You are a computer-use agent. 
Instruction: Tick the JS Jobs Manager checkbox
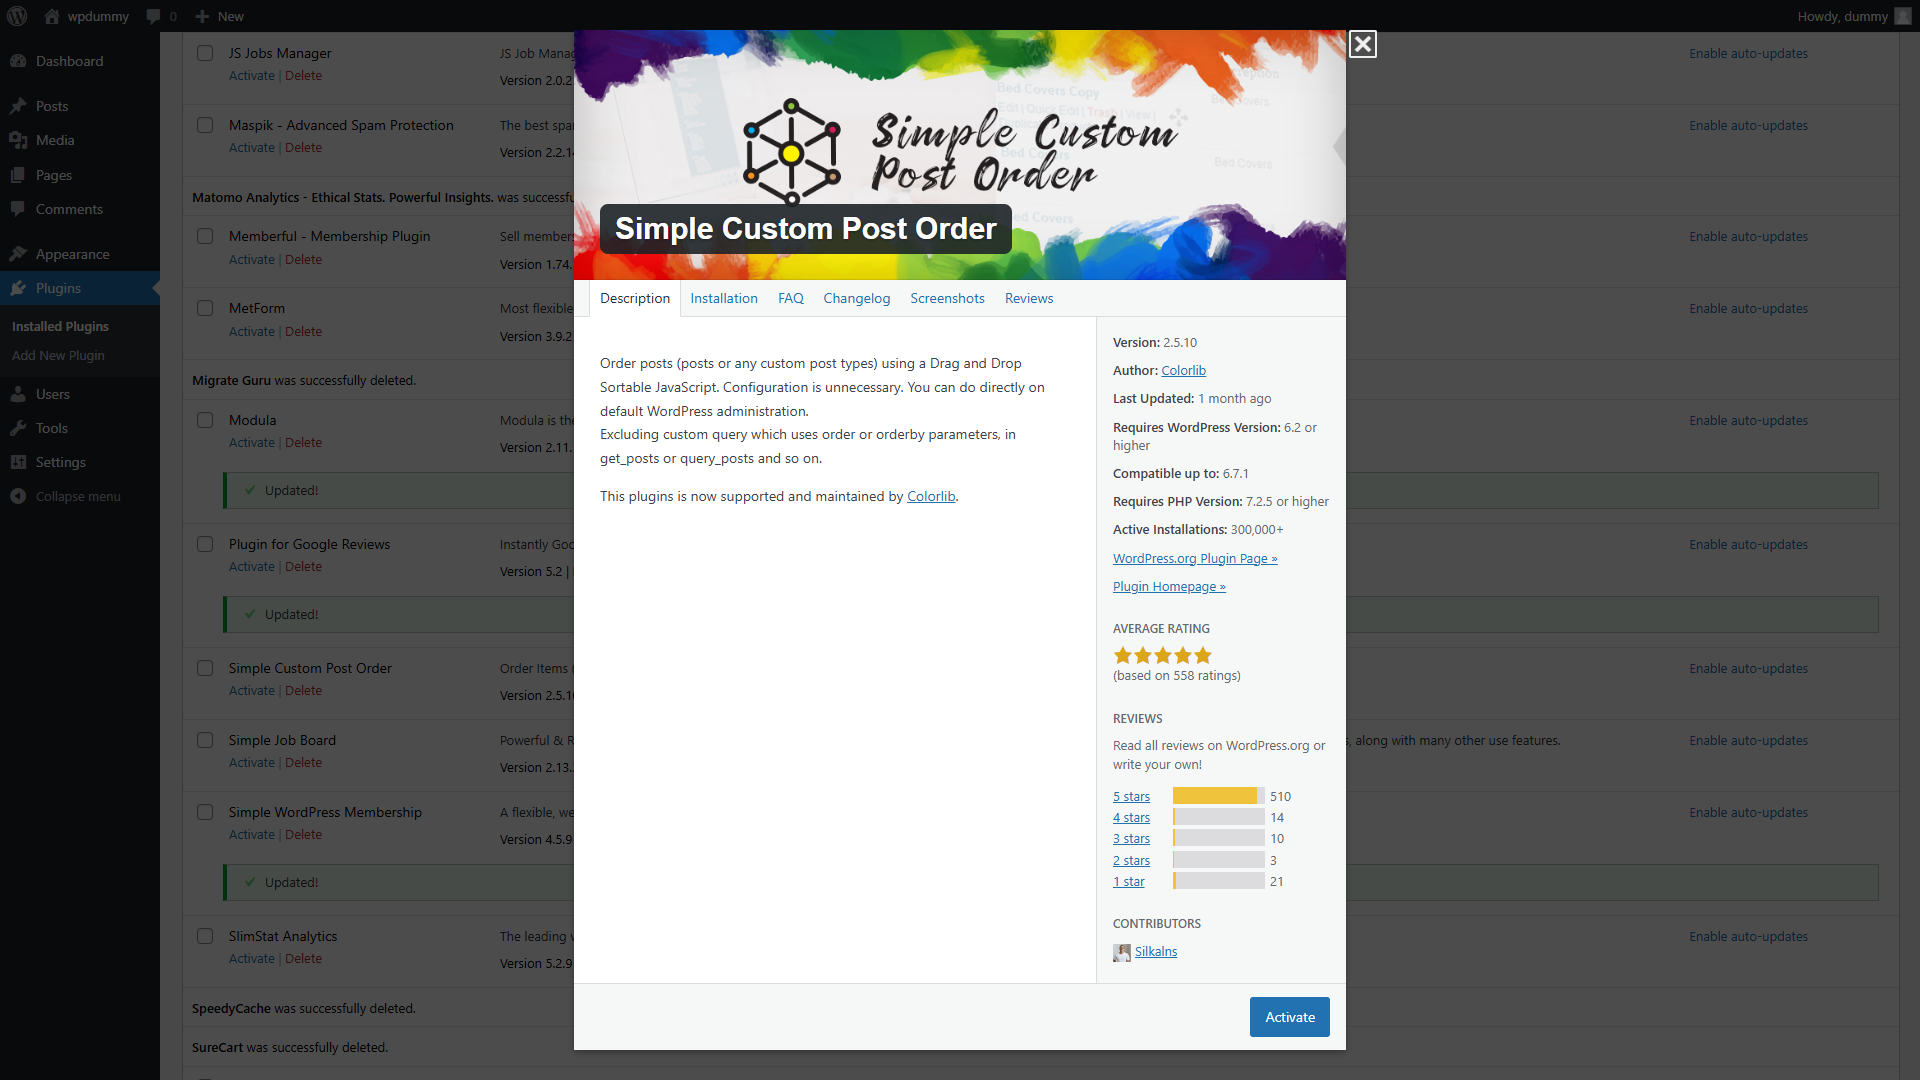coord(205,53)
